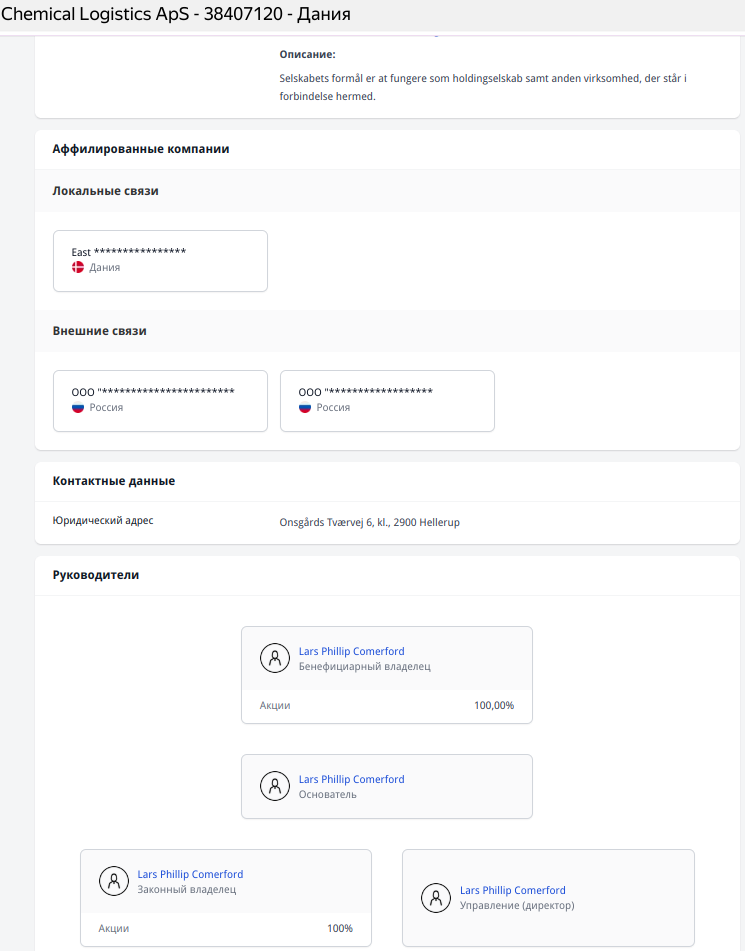Viewport: 745px width, 951px height.
Task: Click the Описание label
Action: click(308, 54)
